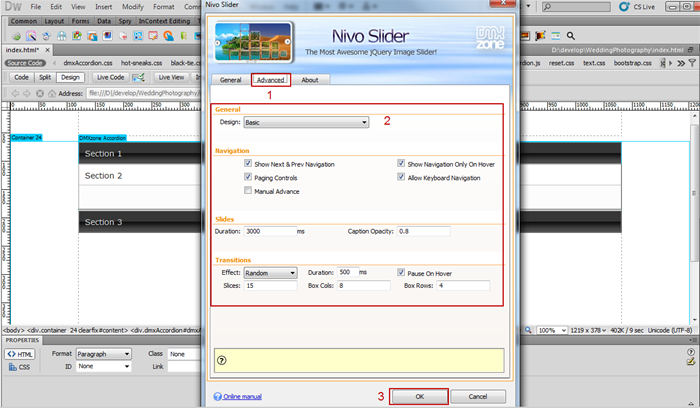The width and height of the screenshot is (700, 408).
Task: Click the Nivo Slider preview thumbnail
Action: pos(253,42)
